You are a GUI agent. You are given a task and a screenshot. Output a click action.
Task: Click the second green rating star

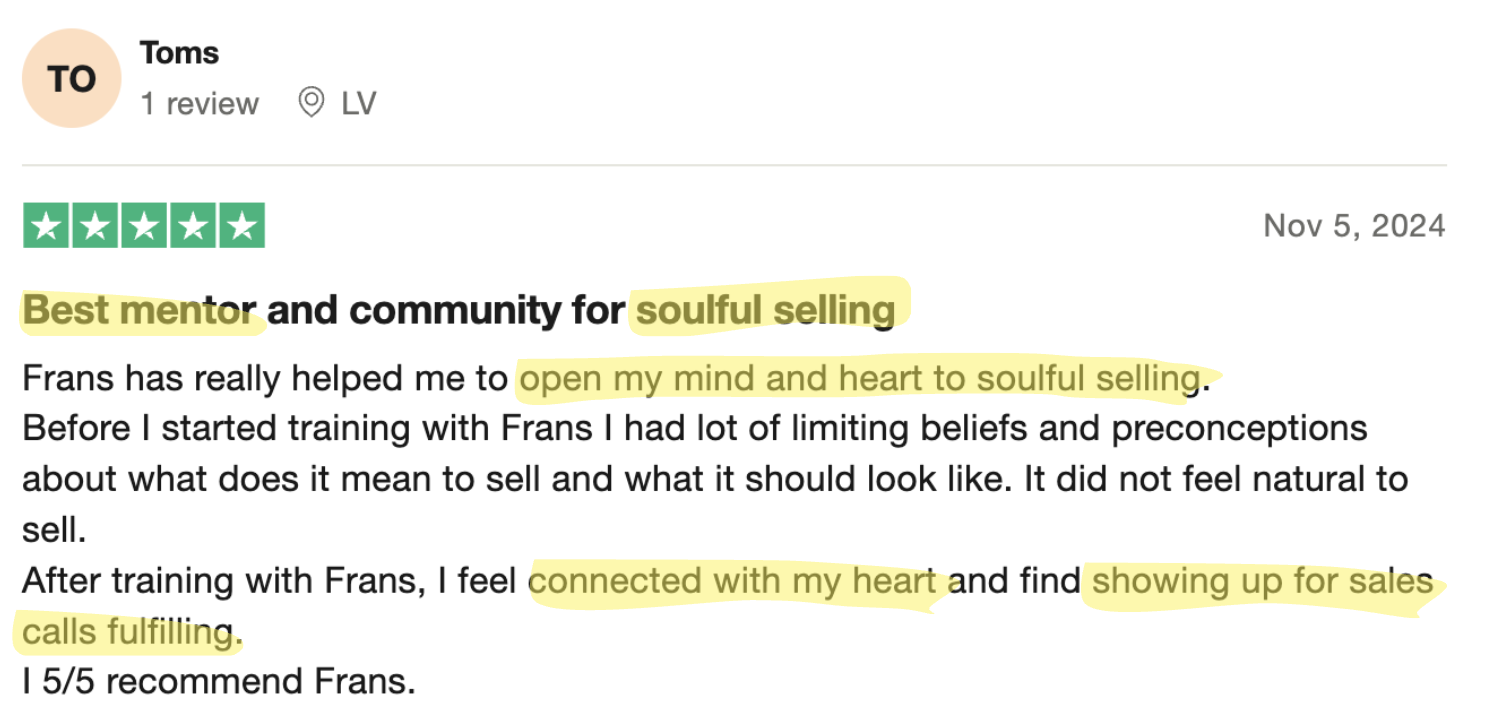pos(95,225)
